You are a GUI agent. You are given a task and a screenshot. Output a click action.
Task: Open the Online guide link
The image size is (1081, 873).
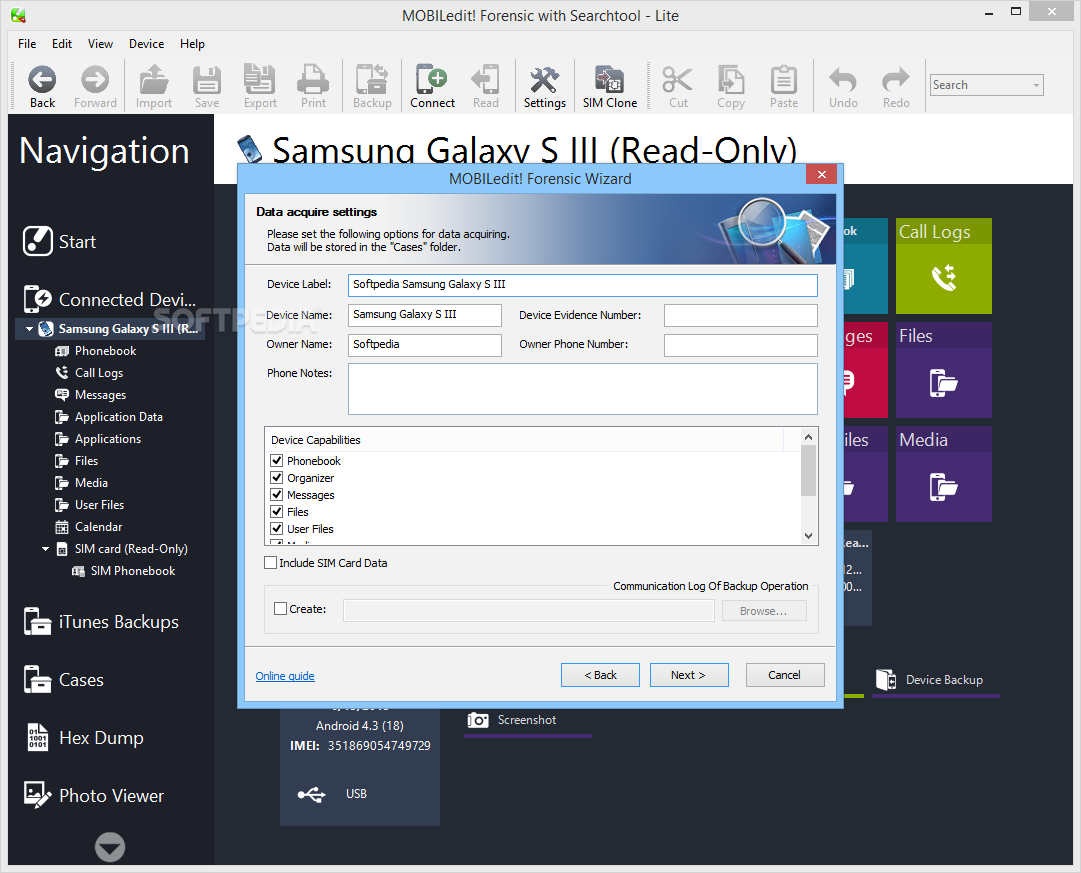285,676
